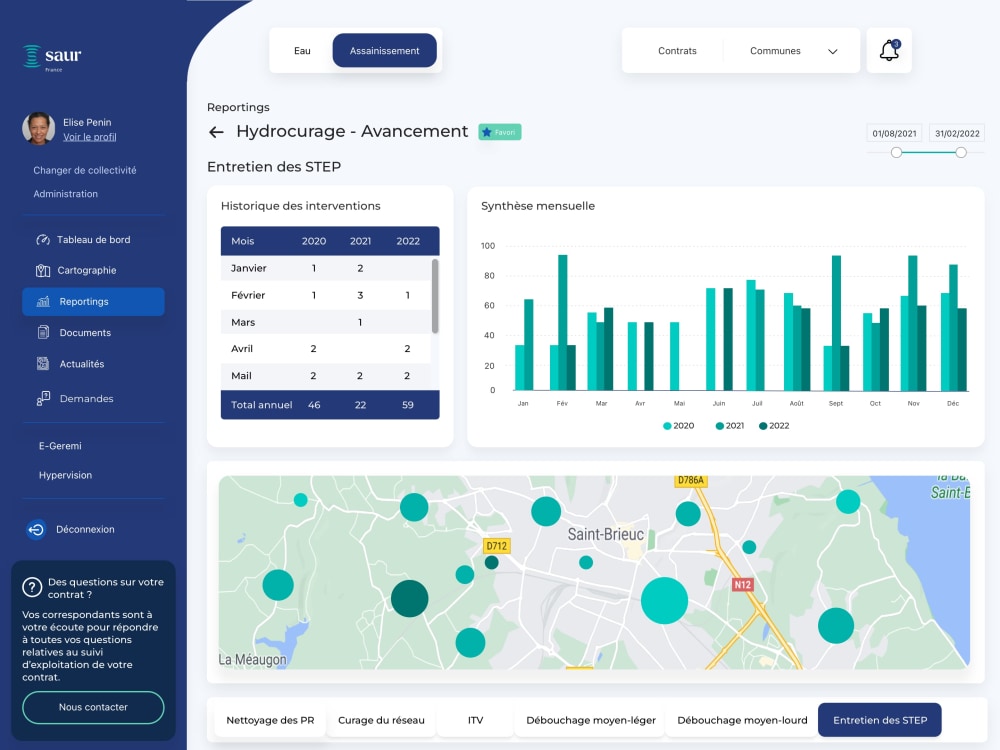The width and height of the screenshot is (1000, 750).
Task: Go back with the left arrow
Action: [216, 132]
